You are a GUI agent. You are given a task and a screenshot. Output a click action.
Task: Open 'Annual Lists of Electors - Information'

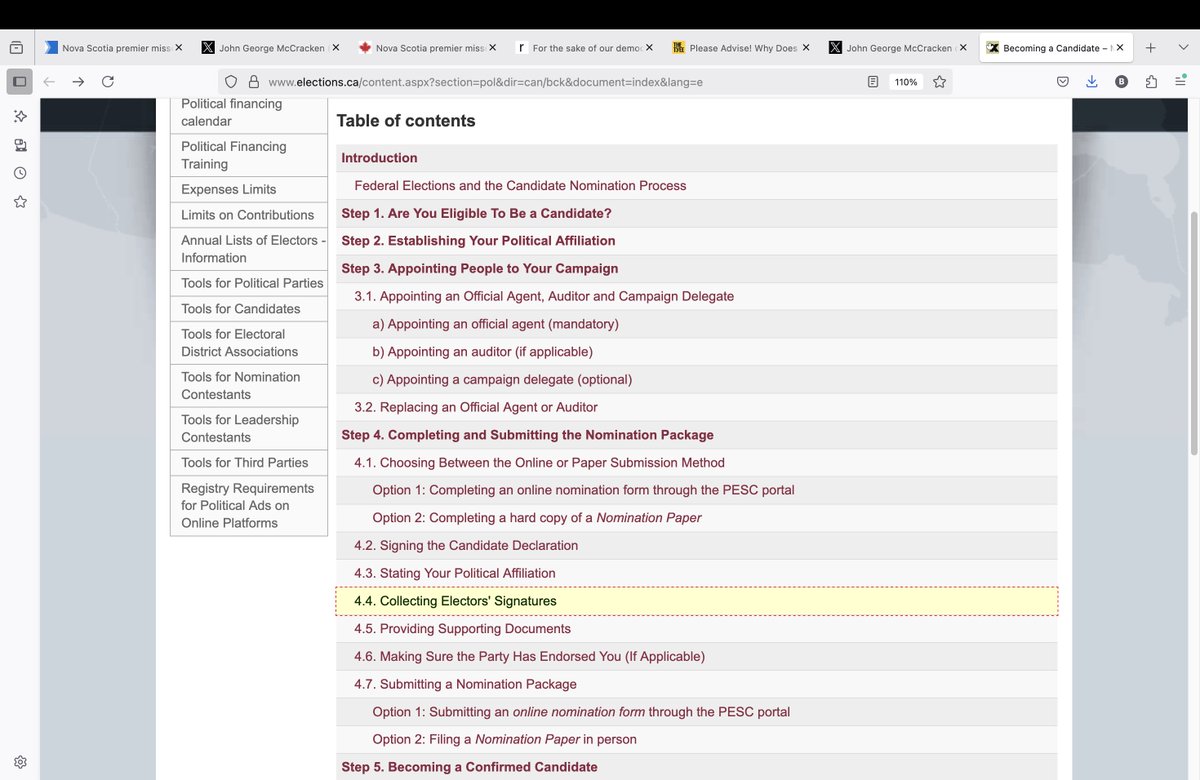(x=253, y=249)
